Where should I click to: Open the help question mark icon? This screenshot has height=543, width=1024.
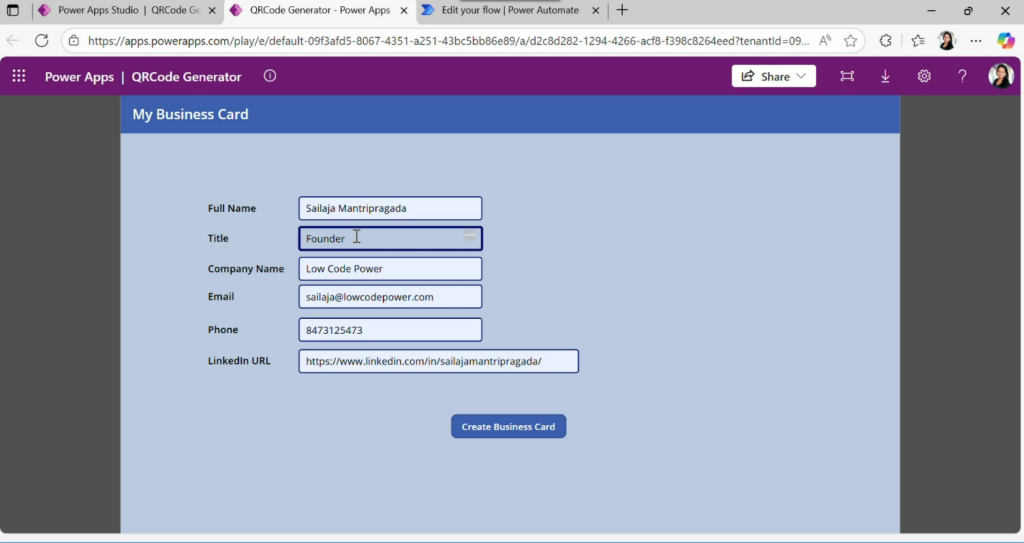962,76
